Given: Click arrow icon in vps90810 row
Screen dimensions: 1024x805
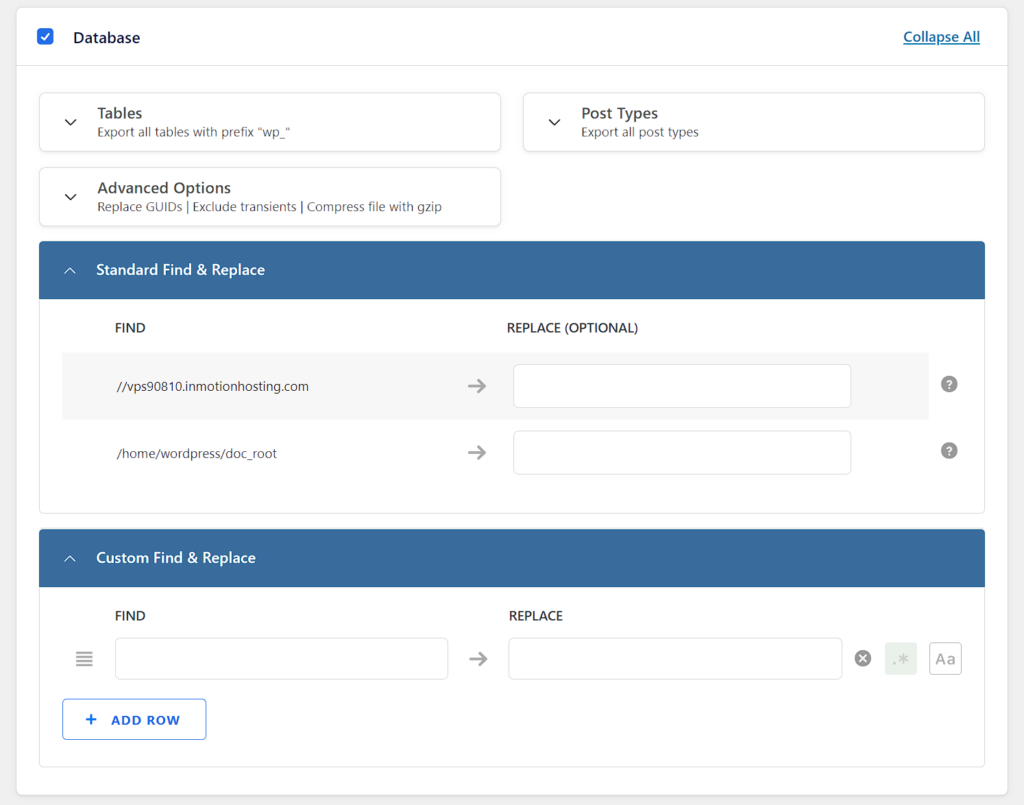Looking at the screenshot, I should click(x=477, y=386).
